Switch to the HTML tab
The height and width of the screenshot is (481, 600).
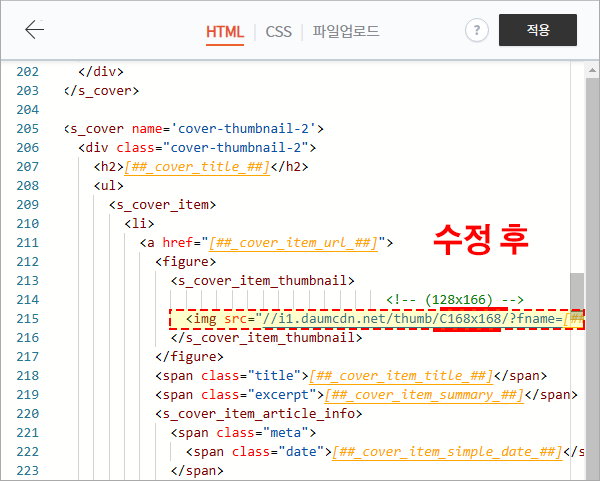(x=225, y=31)
